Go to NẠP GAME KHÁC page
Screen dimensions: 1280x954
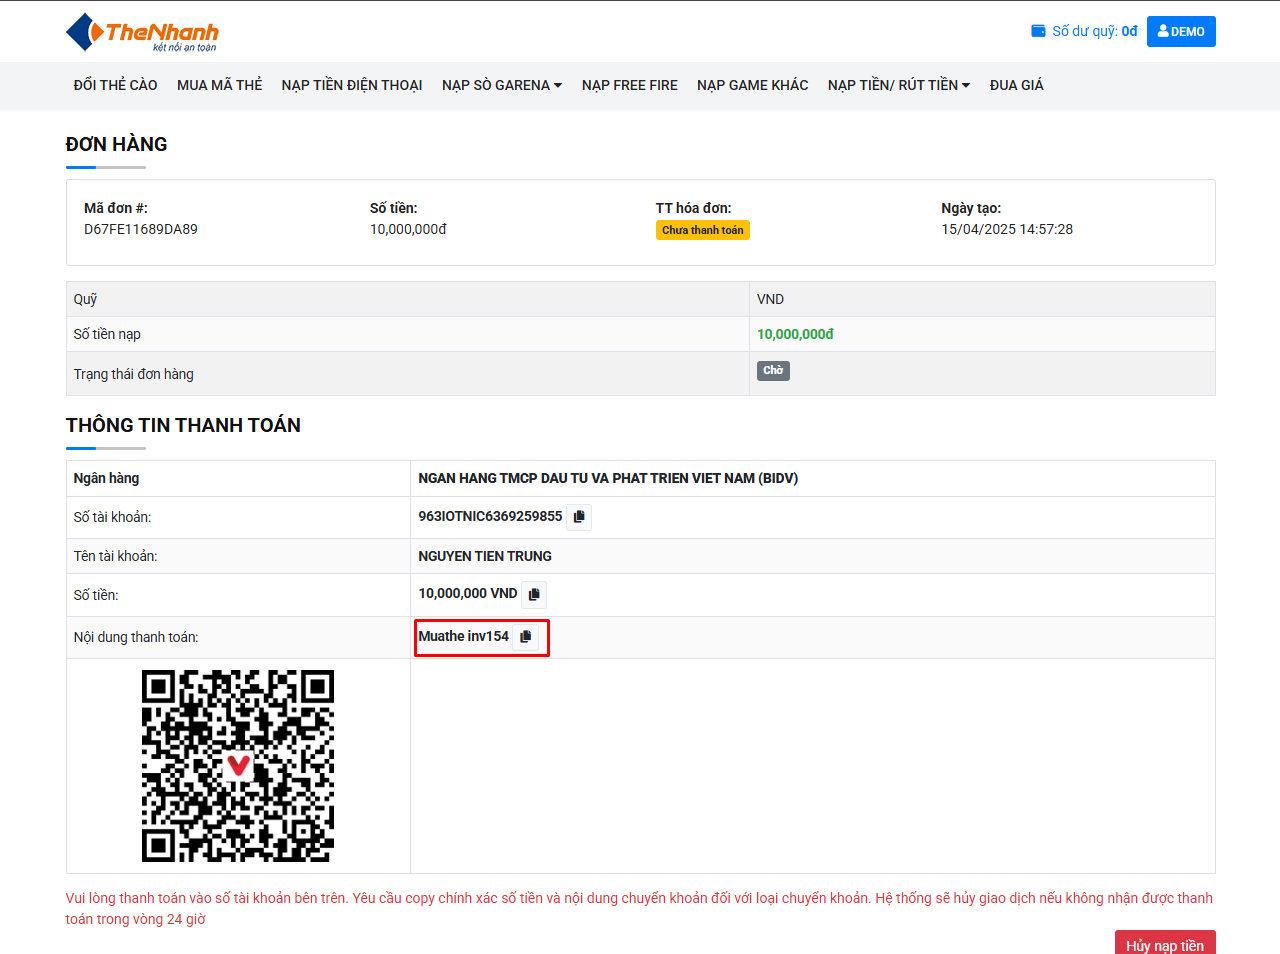coord(753,85)
